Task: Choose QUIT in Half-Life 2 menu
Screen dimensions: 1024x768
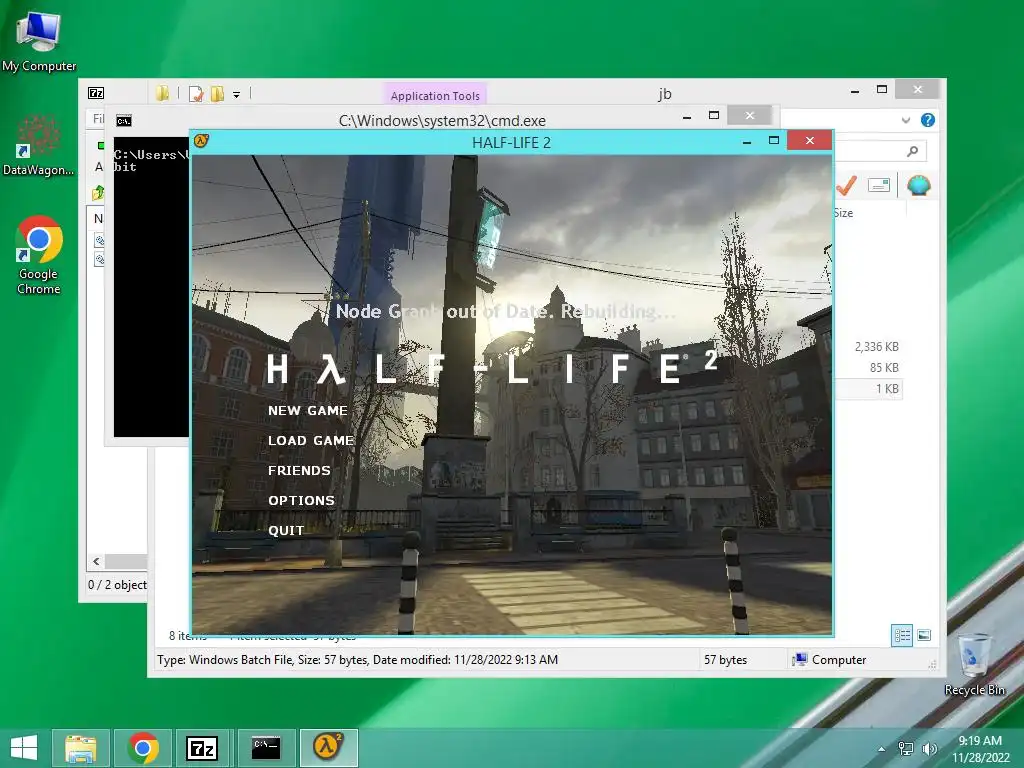Action: point(286,531)
